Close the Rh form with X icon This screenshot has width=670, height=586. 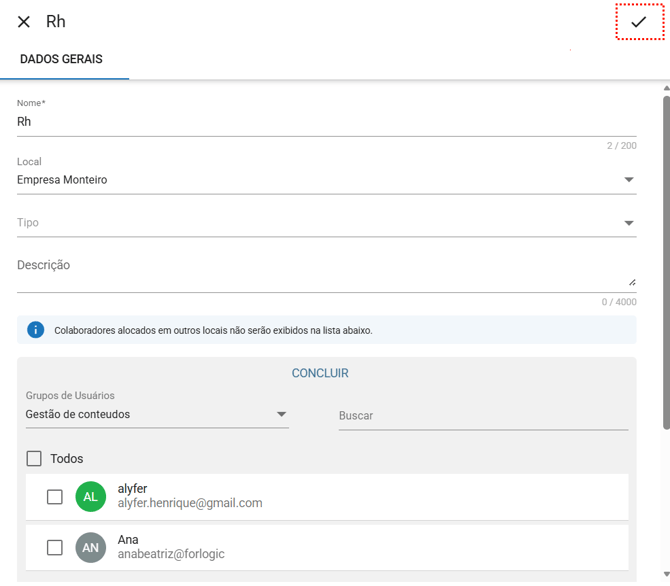click(24, 22)
